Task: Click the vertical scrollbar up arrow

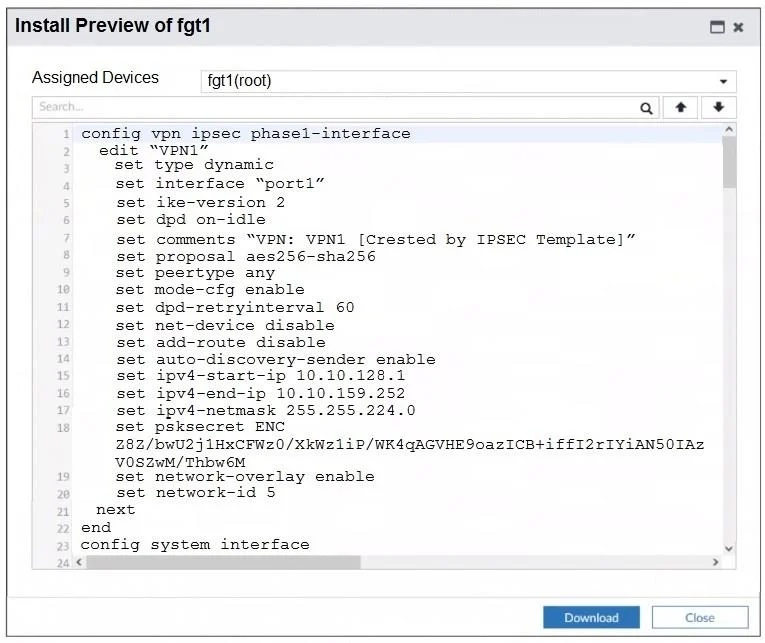Action: point(729,129)
